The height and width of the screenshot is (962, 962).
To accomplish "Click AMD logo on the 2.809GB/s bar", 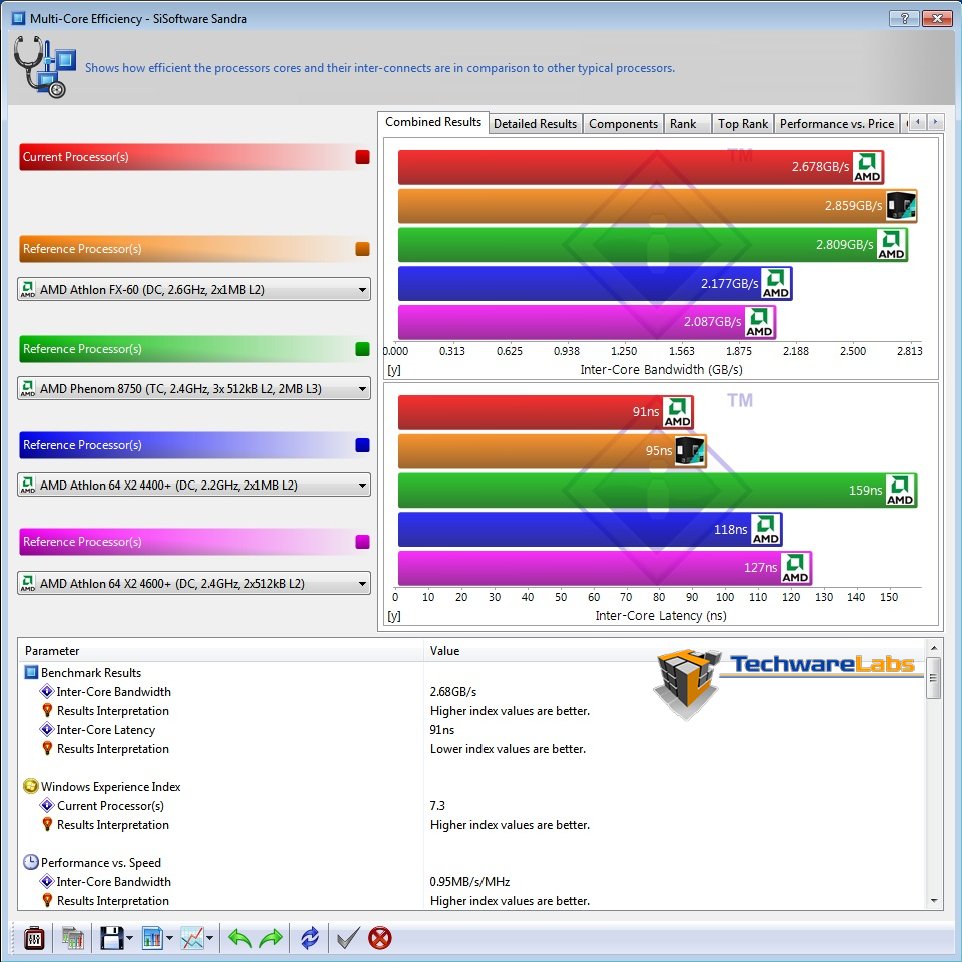I will [891, 244].
